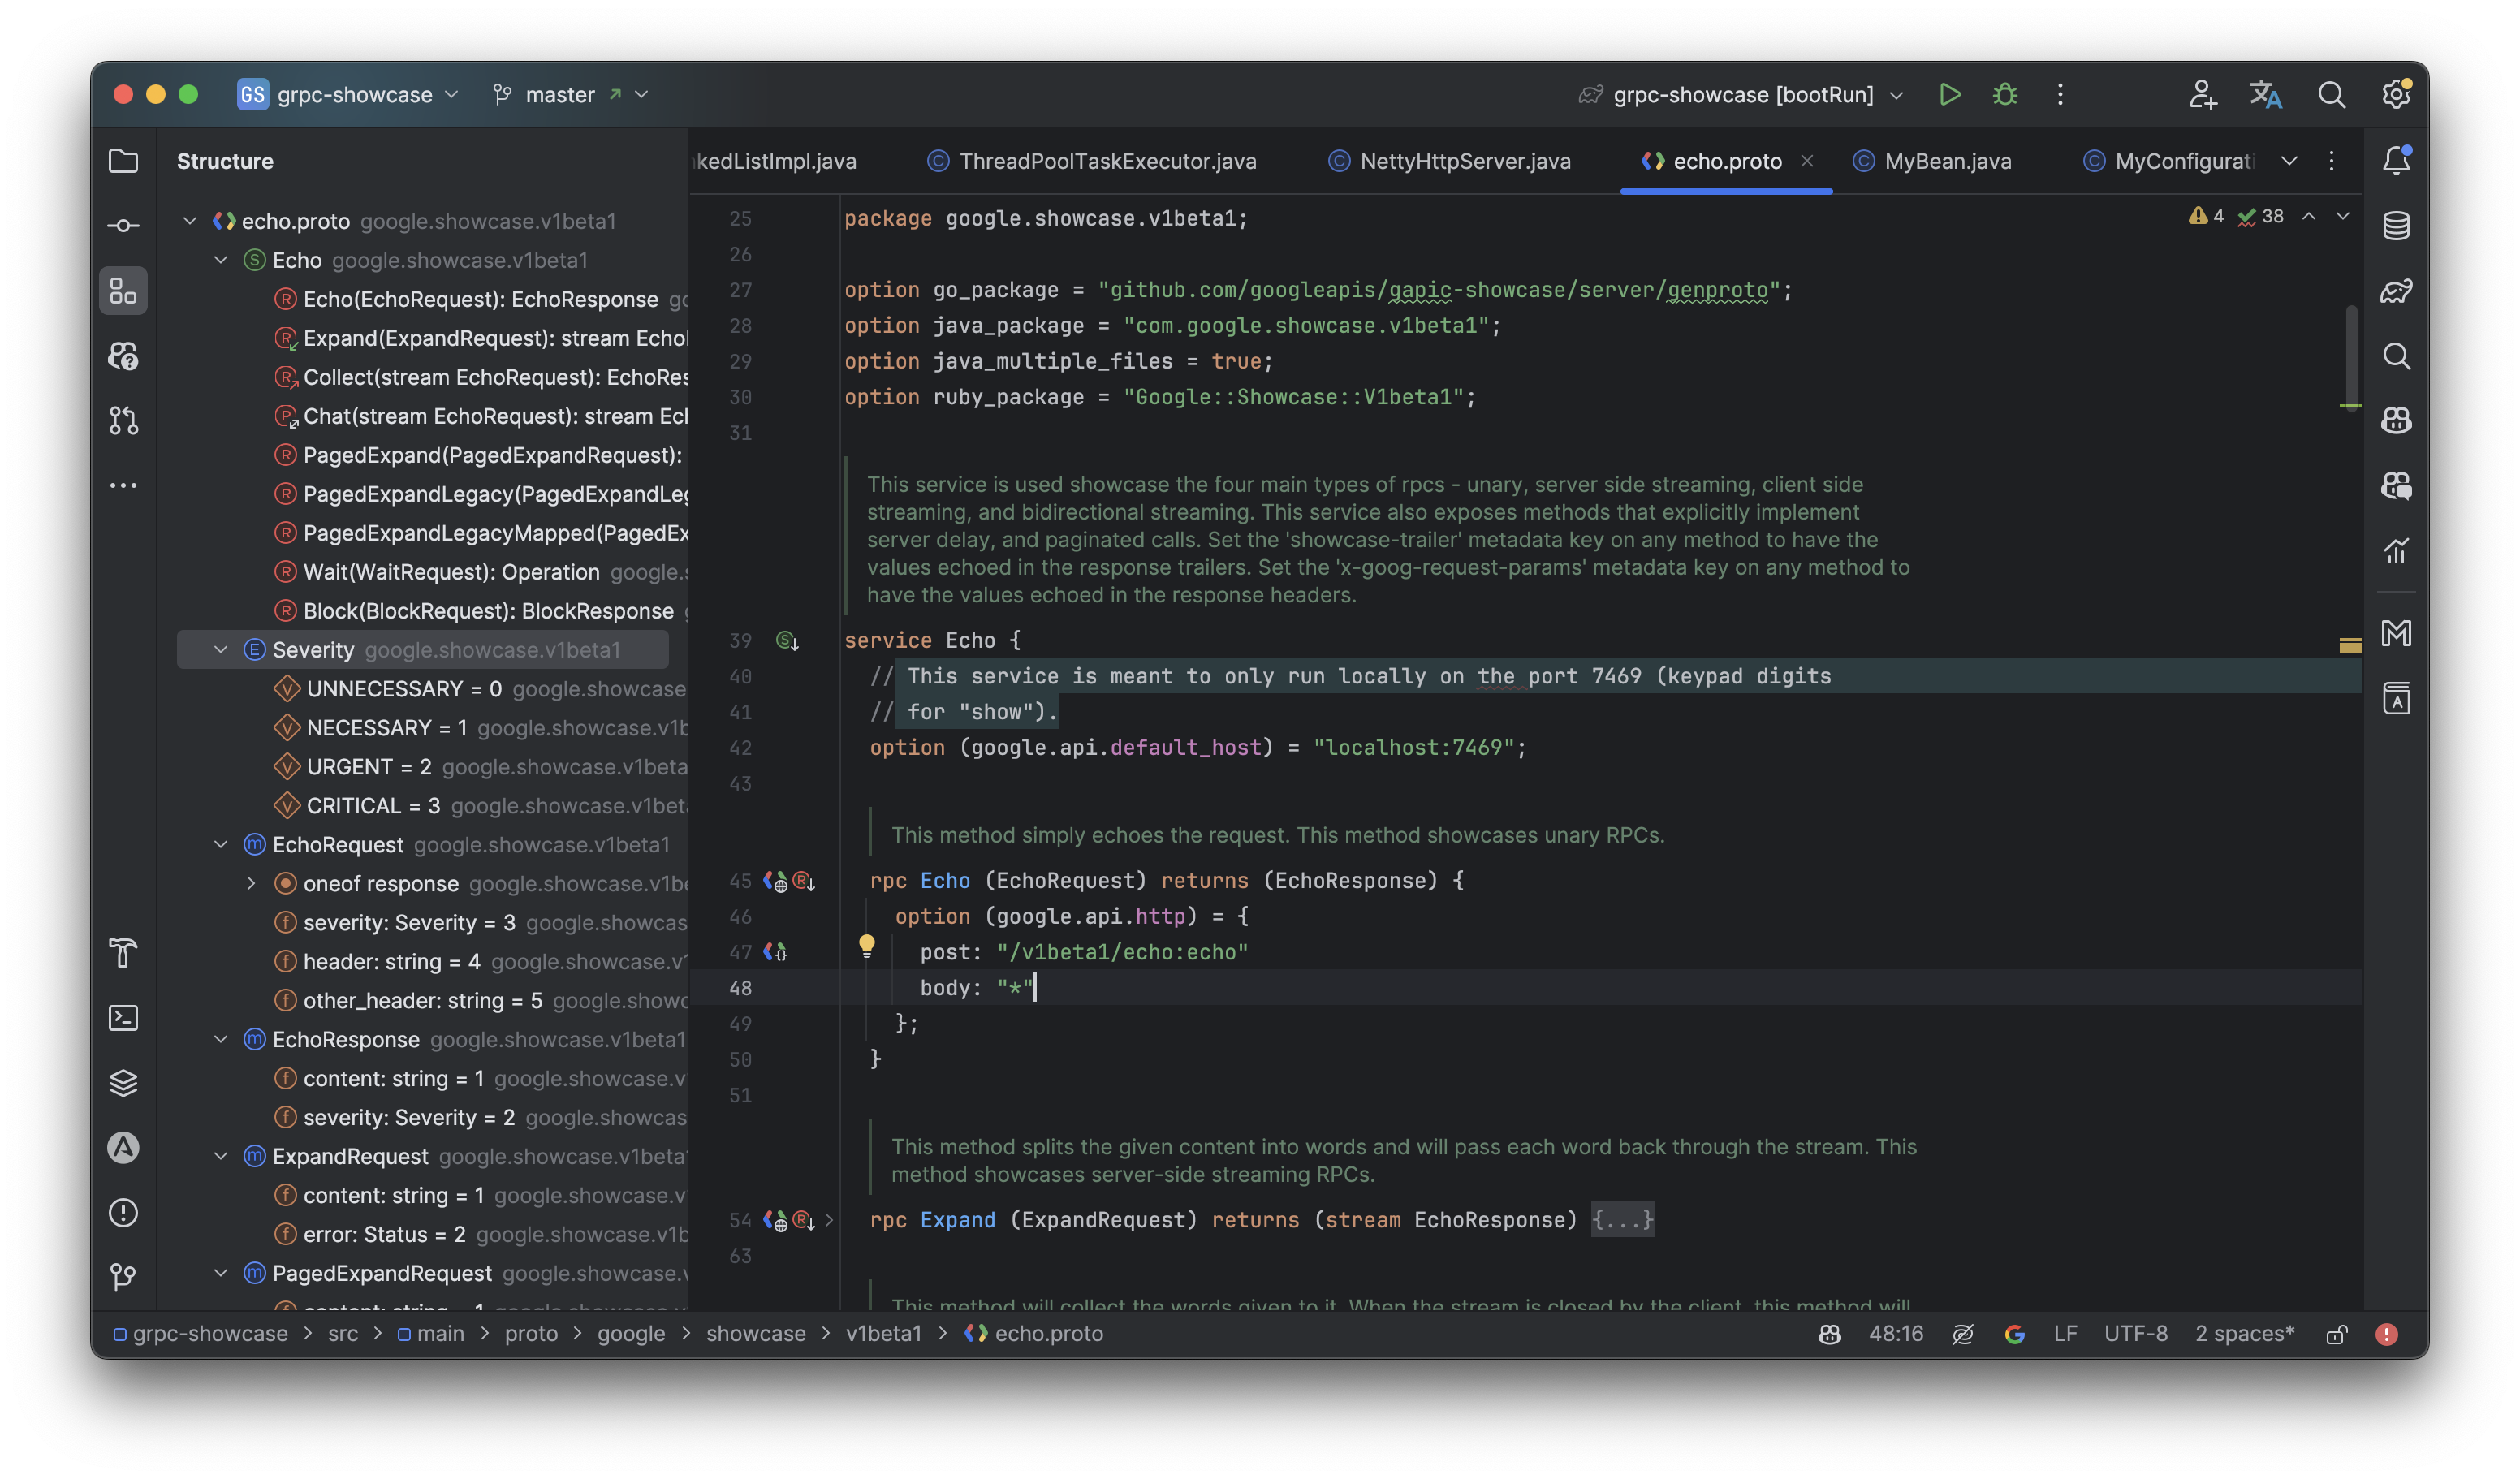The height and width of the screenshot is (1479, 2520).
Task: Click the v1beta1 breadcrumb
Action: (x=883, y=1334)
